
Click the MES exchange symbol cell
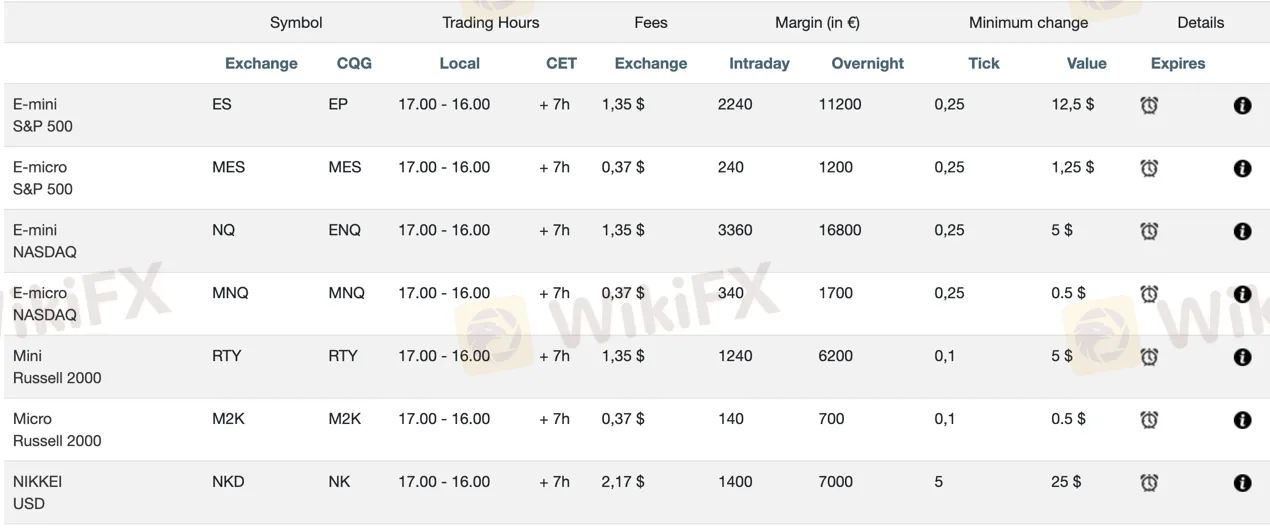(228, 167)
